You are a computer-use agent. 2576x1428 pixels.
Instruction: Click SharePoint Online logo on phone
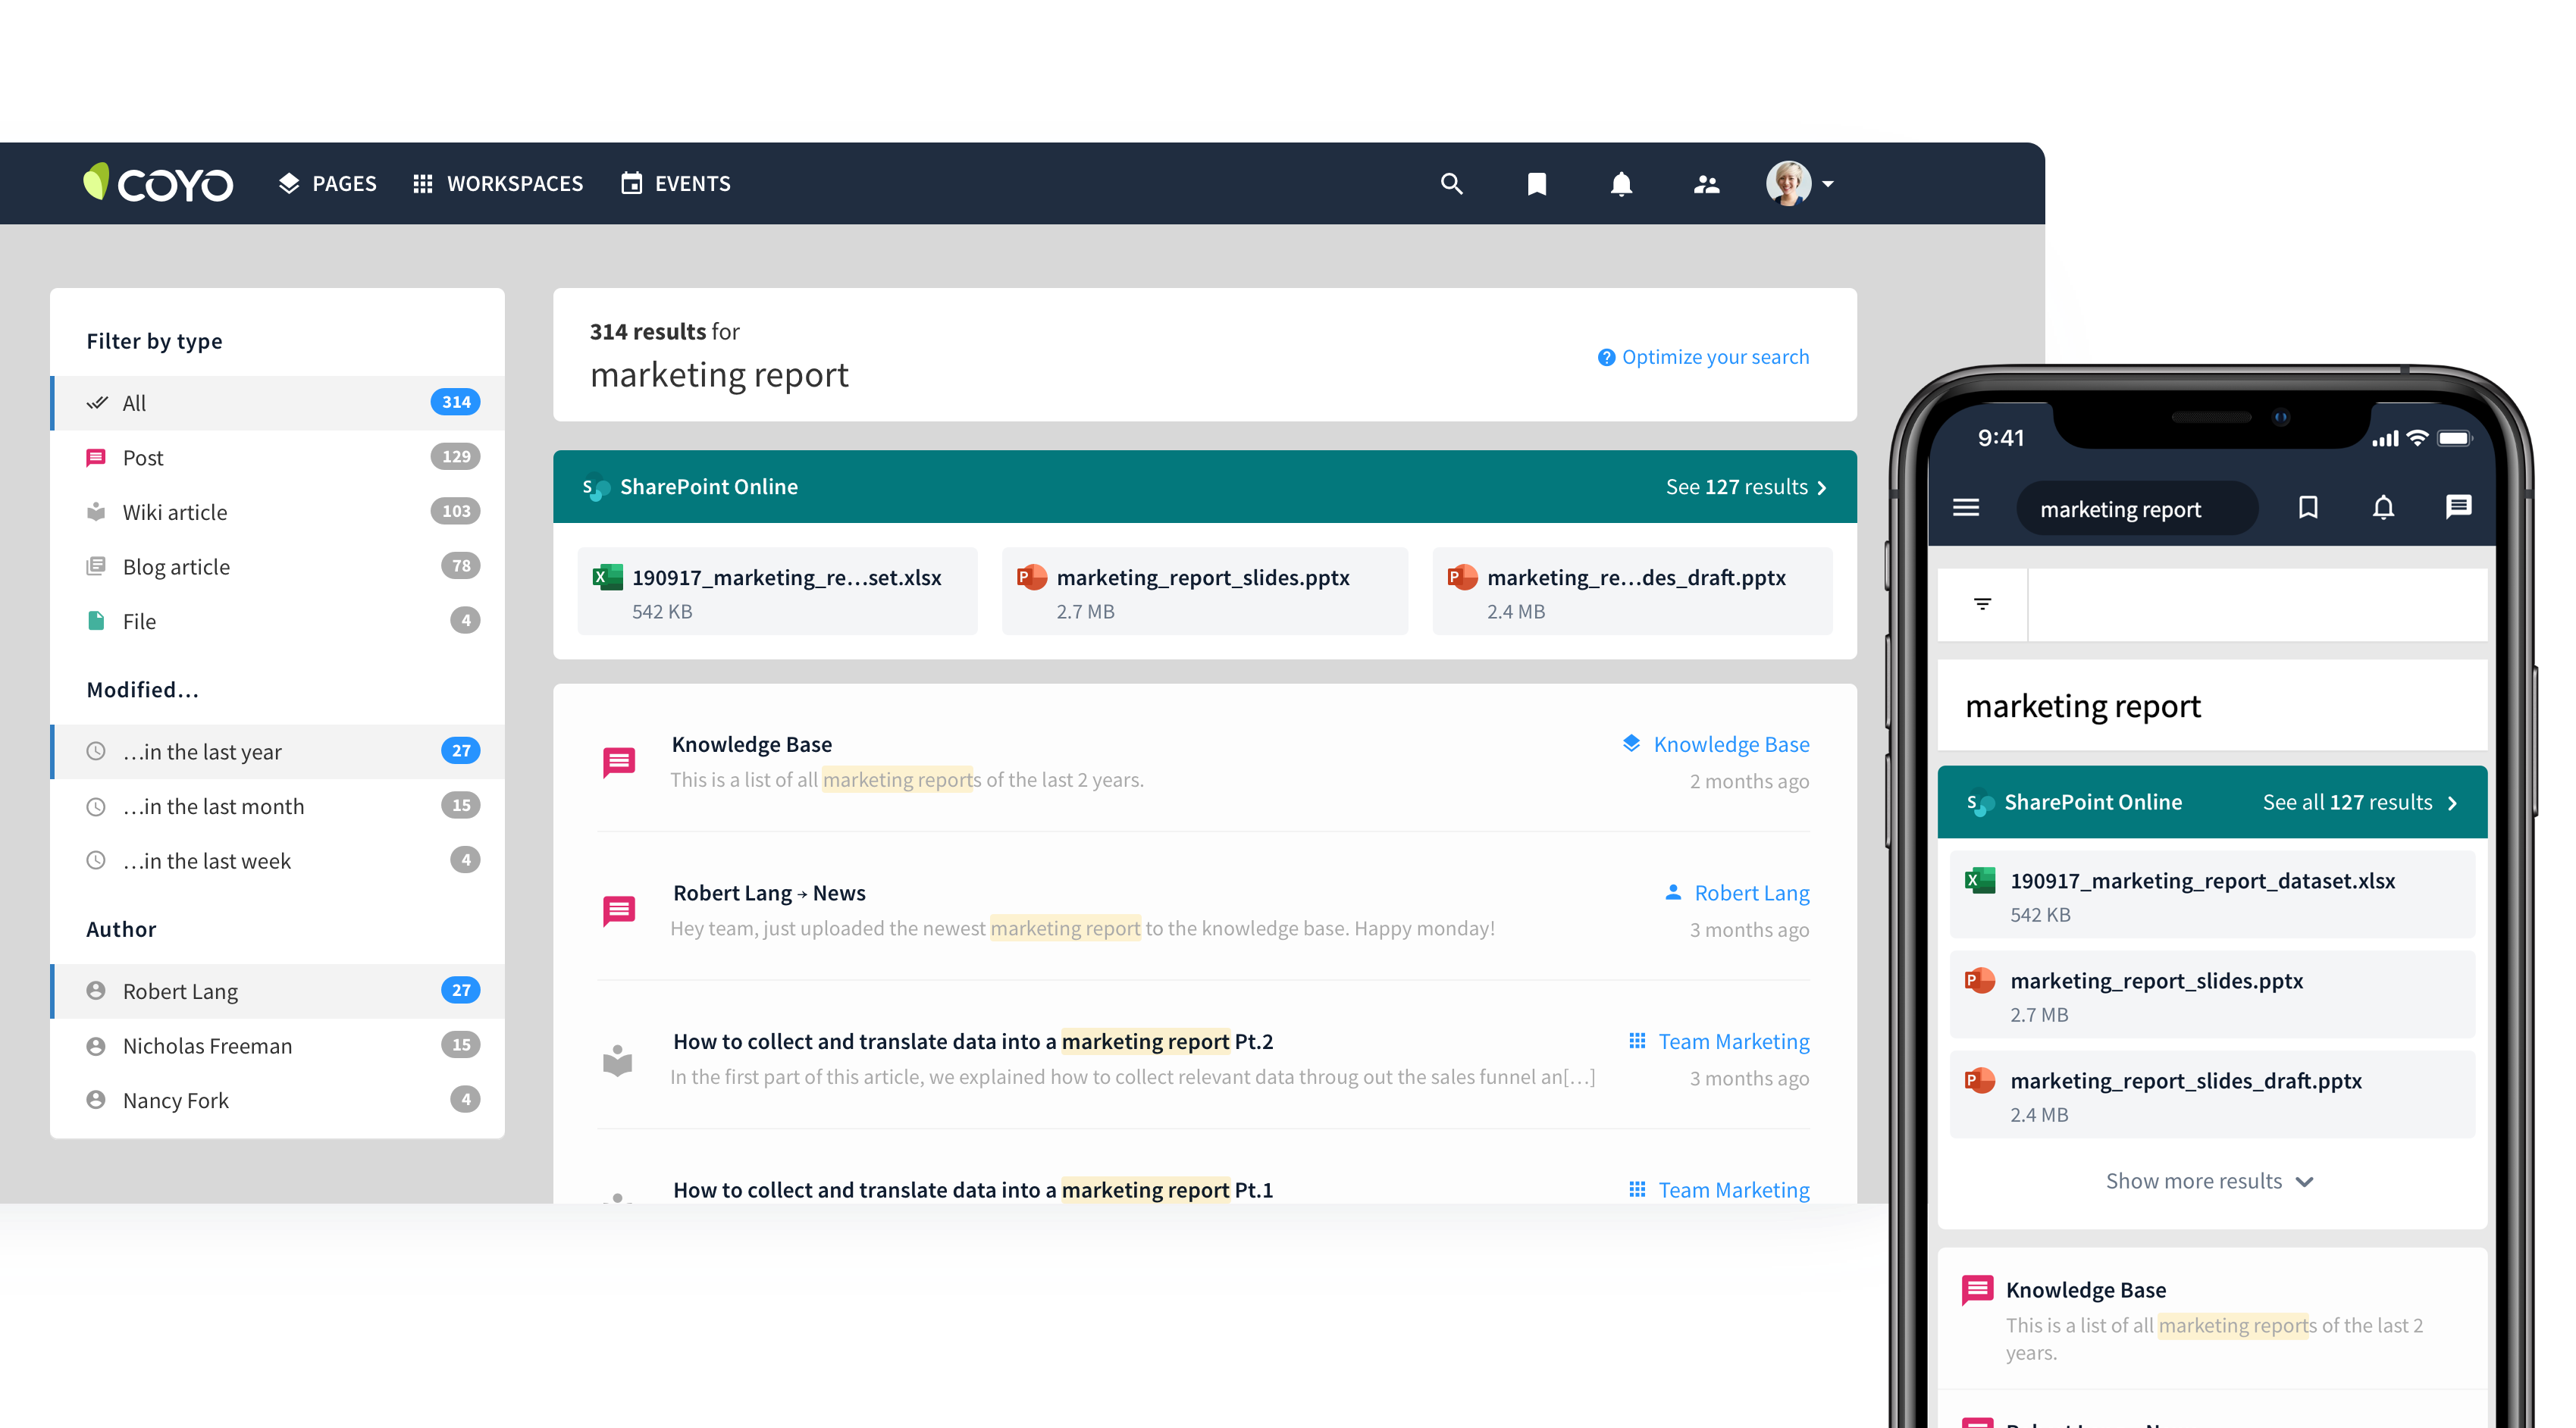click(1980, 803)
